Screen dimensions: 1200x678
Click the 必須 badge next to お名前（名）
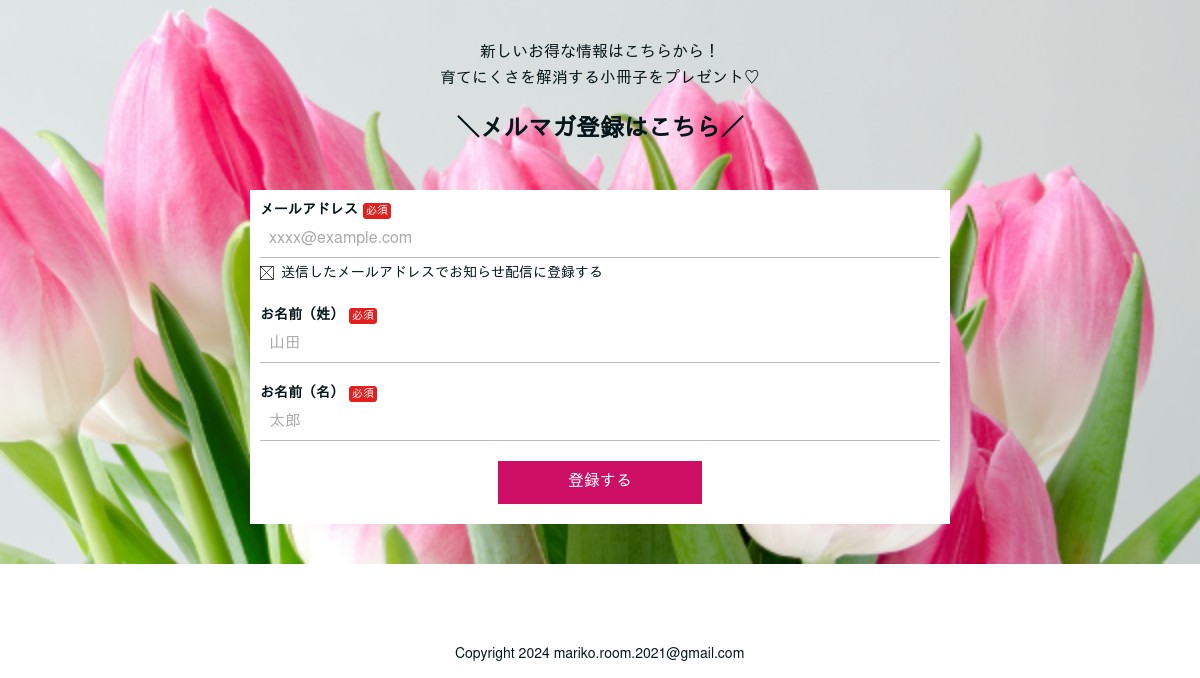coord(363,393)
